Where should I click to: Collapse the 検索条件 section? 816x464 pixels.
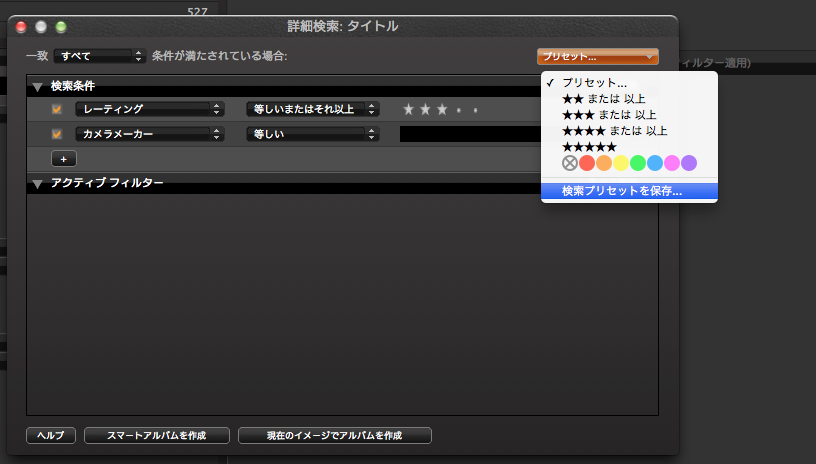(x=38, y=87)
